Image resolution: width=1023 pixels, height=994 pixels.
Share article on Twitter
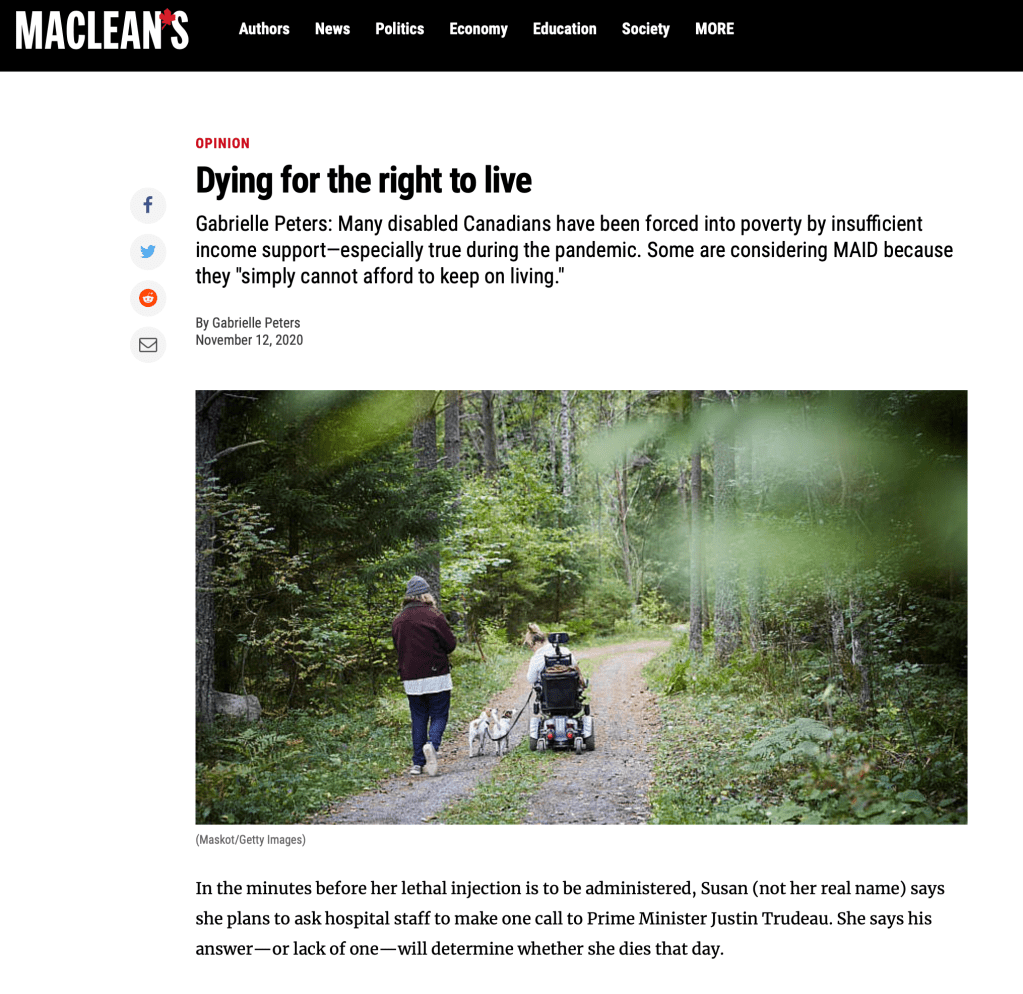[148, 252]
